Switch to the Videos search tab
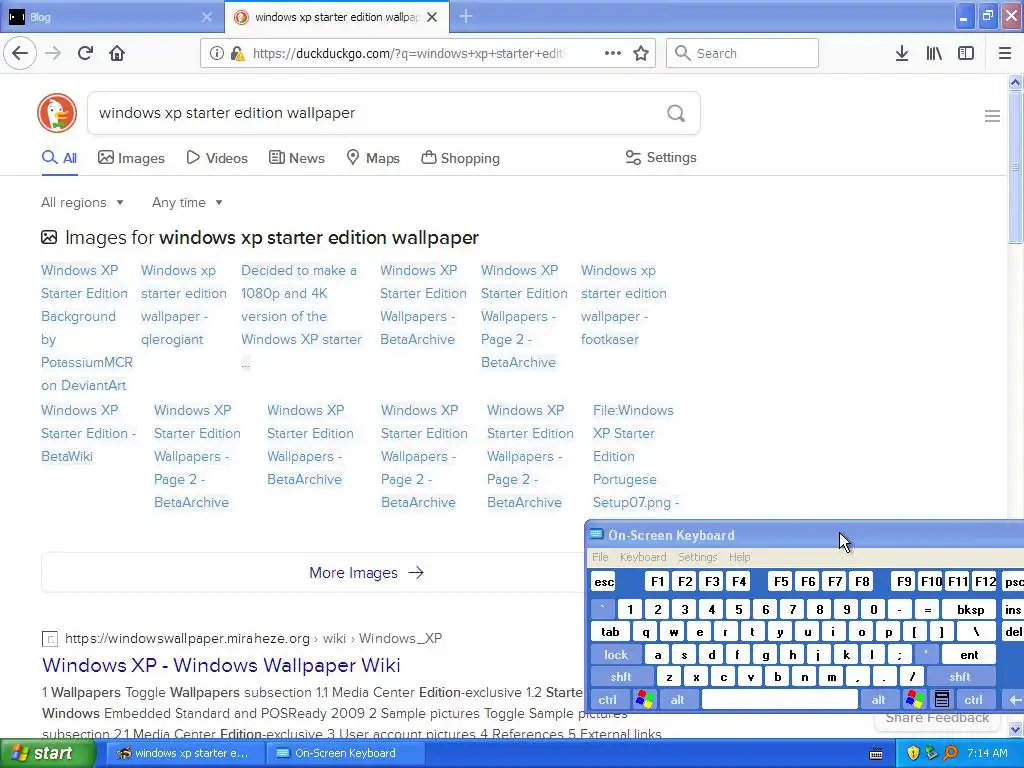Image resolution: width=1024 pixels, height=768 pixels. coord(217,158)
